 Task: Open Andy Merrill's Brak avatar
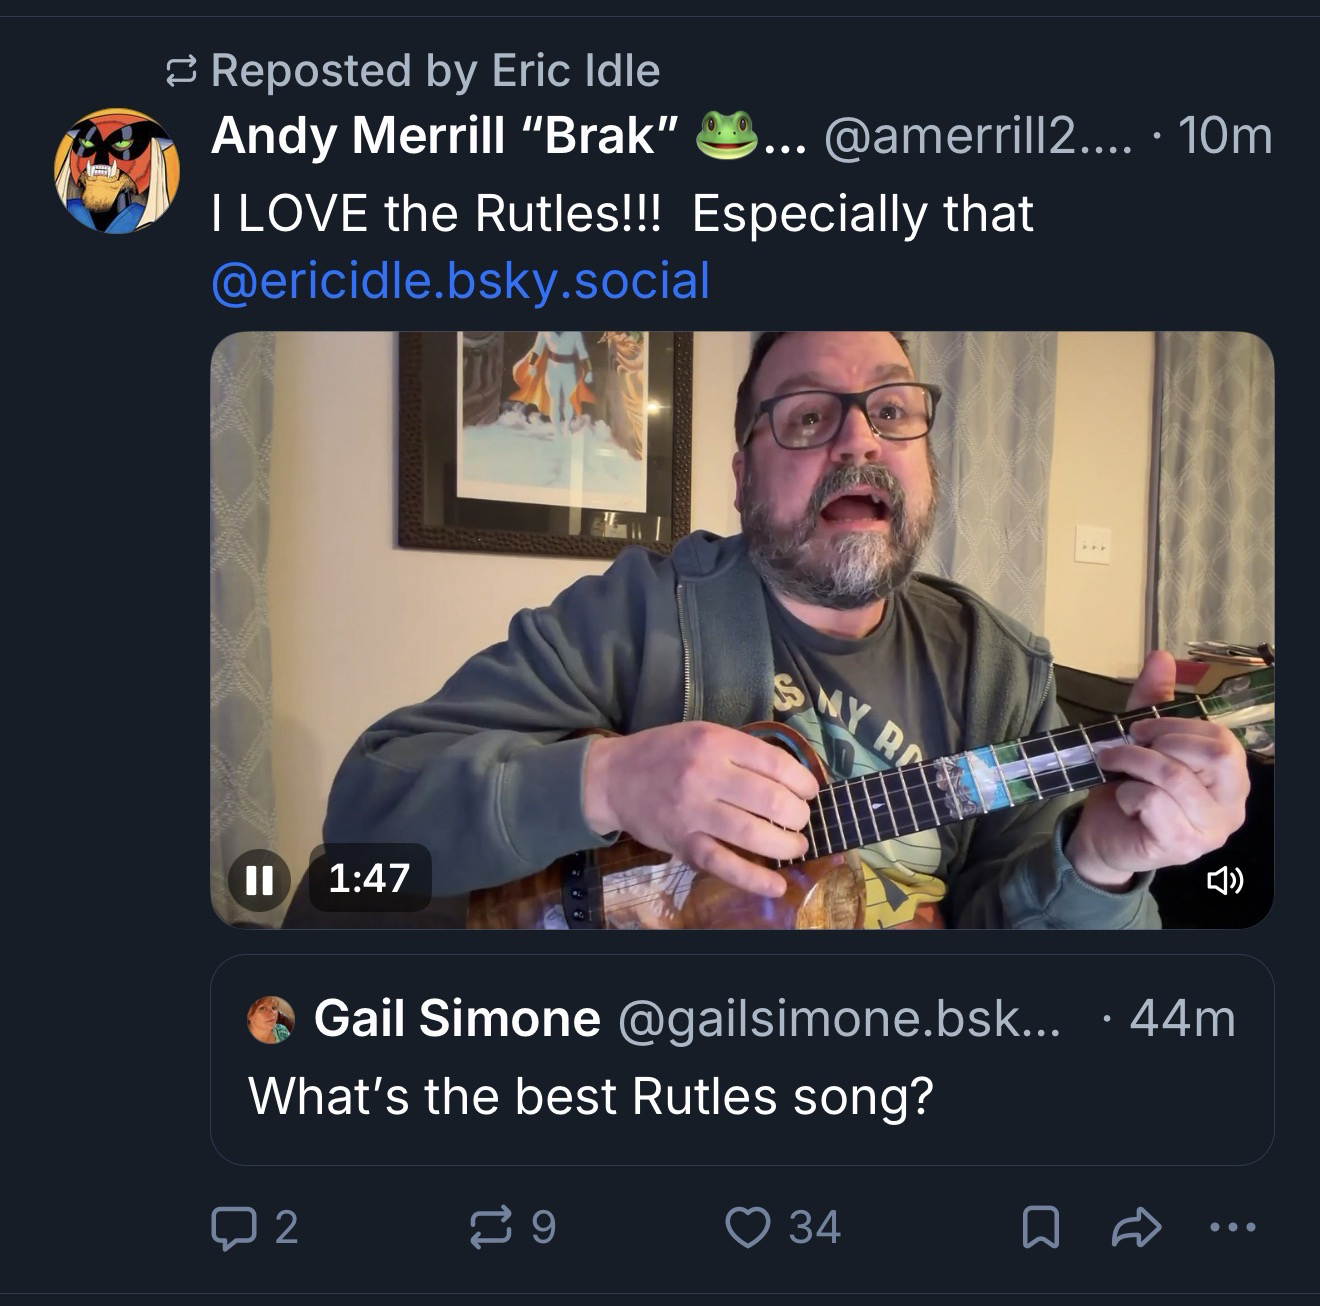pos(117,171)
